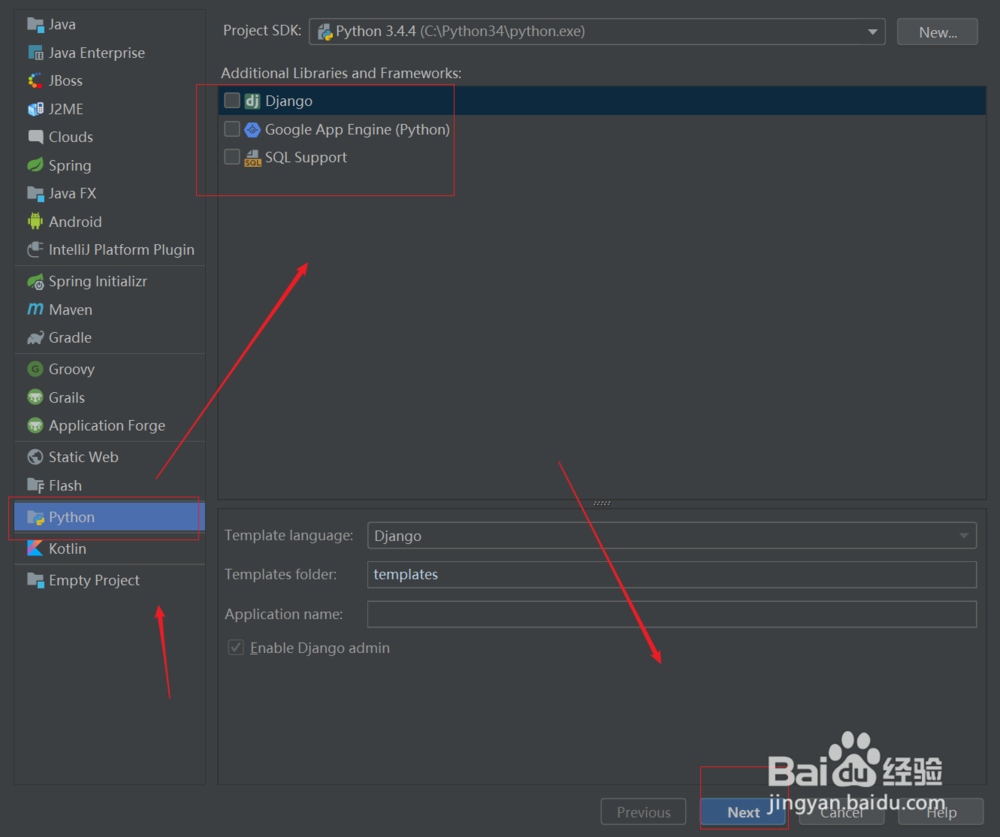The height and width of the screenshot is (837, 1000).
Task: Focus the Templates folder input field
Action: coord(672,574)
